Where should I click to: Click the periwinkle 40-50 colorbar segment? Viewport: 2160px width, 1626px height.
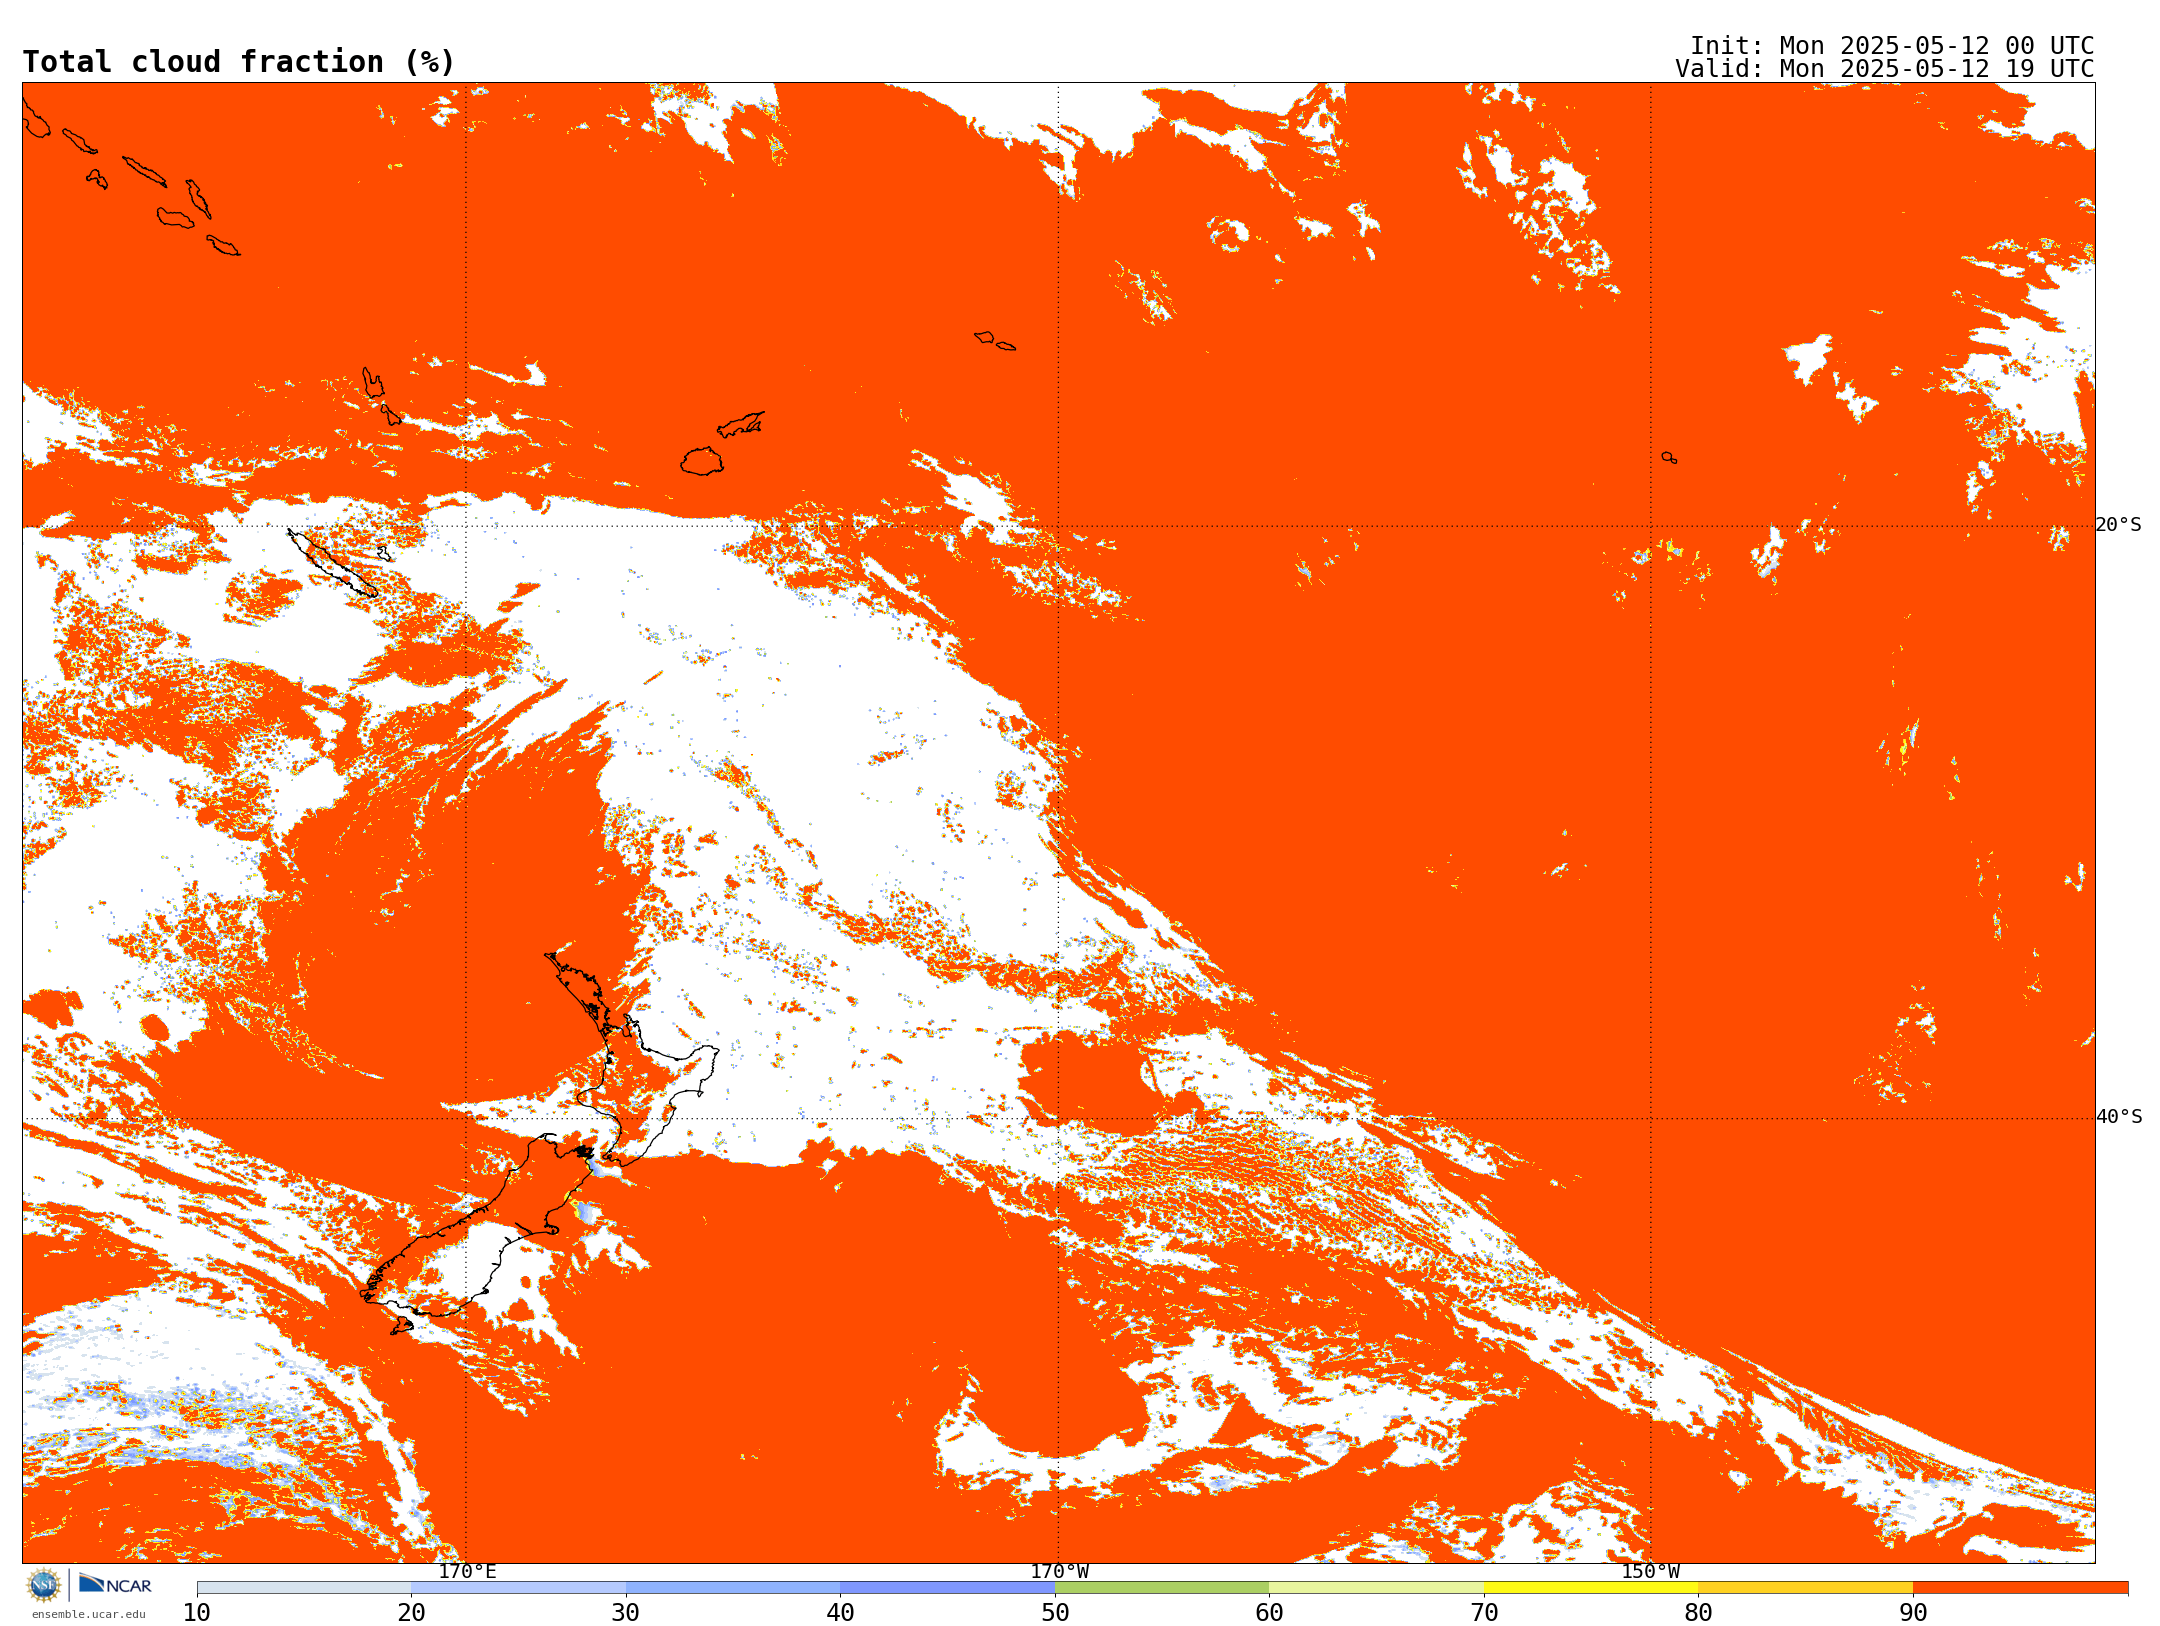947,1588
